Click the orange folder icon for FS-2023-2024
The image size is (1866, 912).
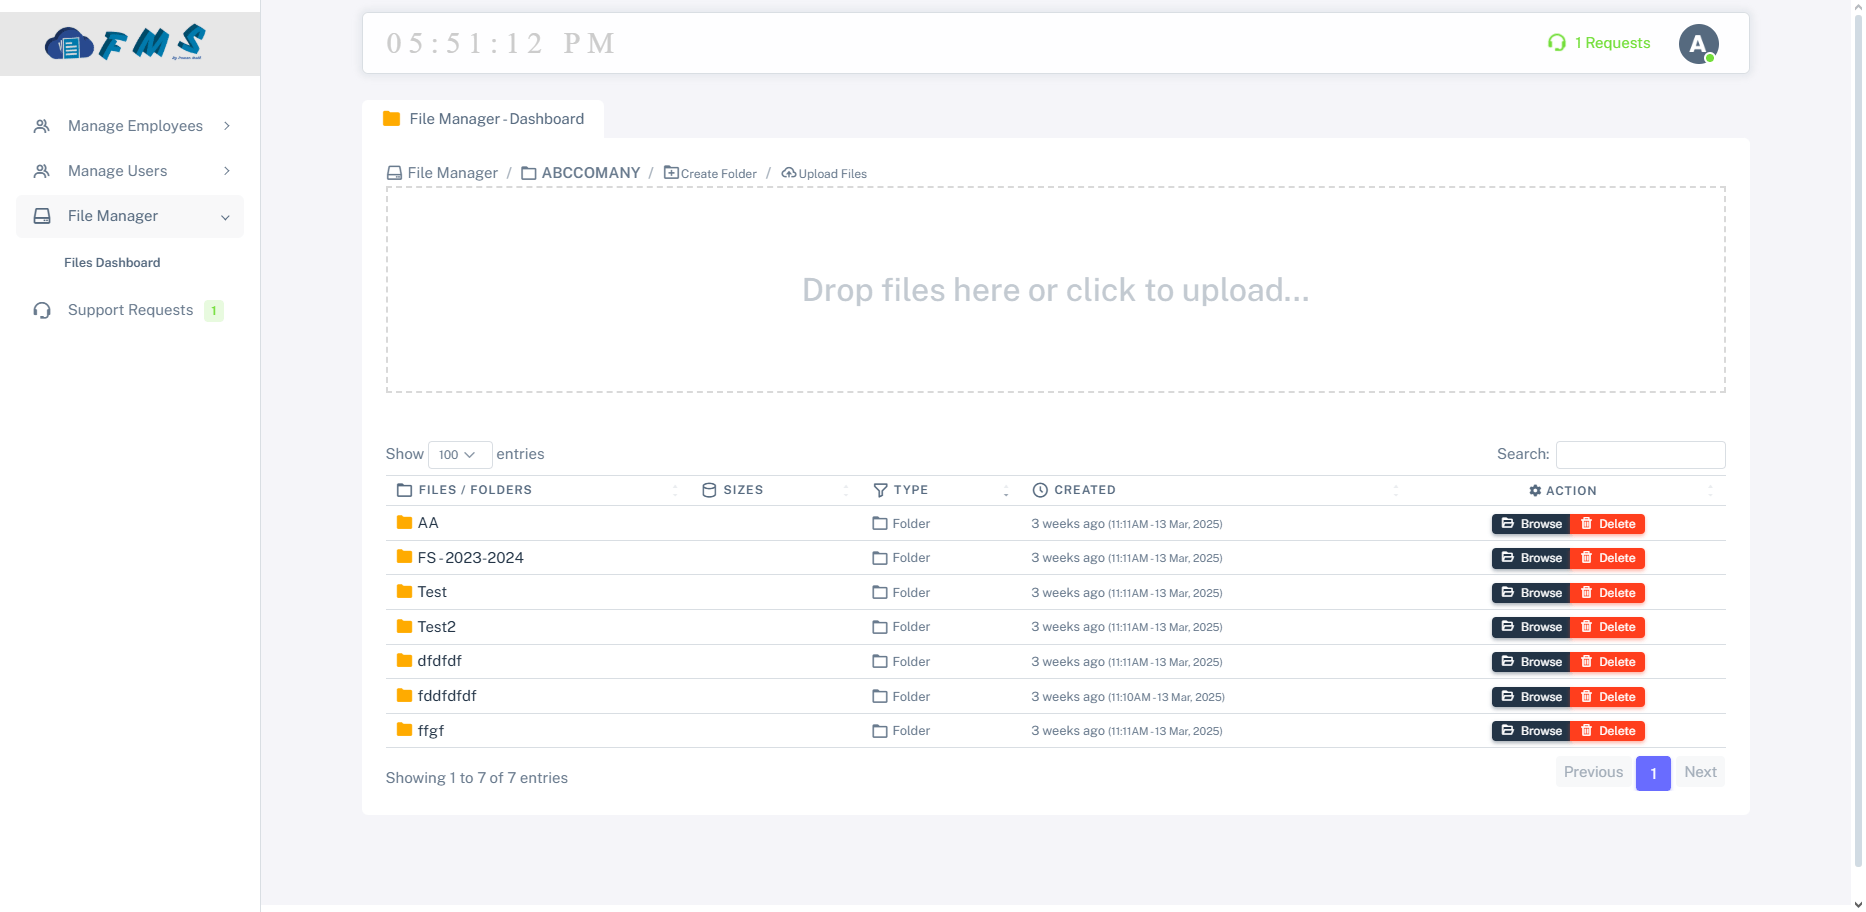(405, 557)
